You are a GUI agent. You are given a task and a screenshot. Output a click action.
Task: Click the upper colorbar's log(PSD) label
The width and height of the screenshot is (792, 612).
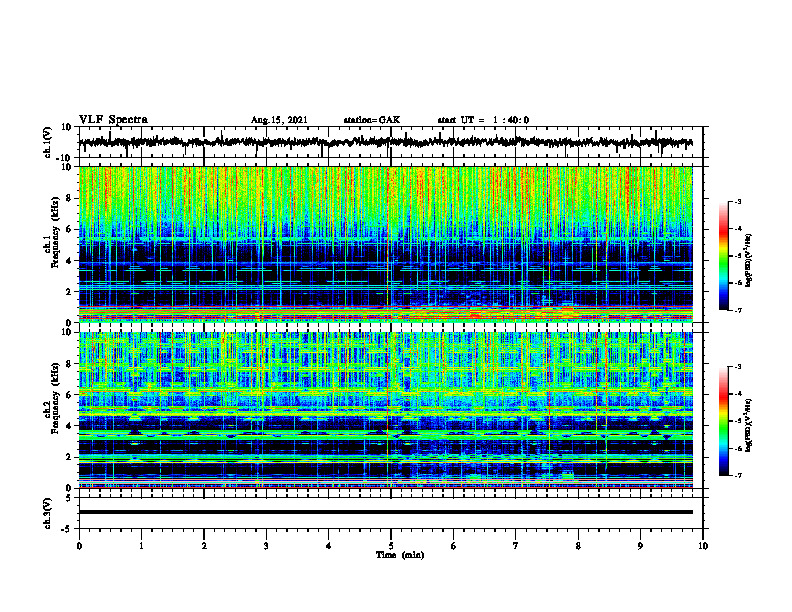pyautogui.click(x=749, y=260)
